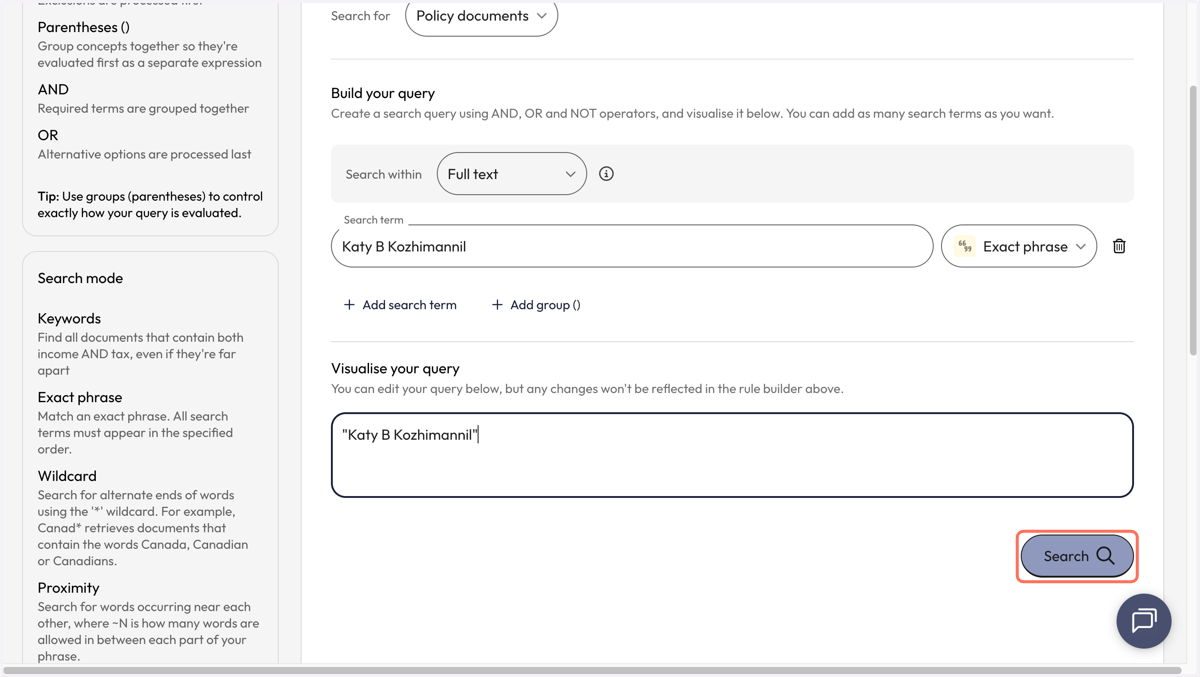Open the Policy documents dropdown
This screenshot has height=677, width=1200.
click(481, 16)
